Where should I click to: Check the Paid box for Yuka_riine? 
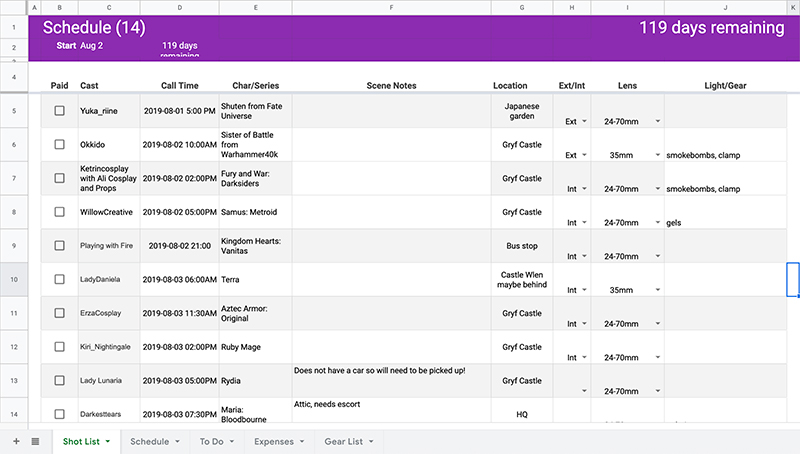click(x=60, y=111)
